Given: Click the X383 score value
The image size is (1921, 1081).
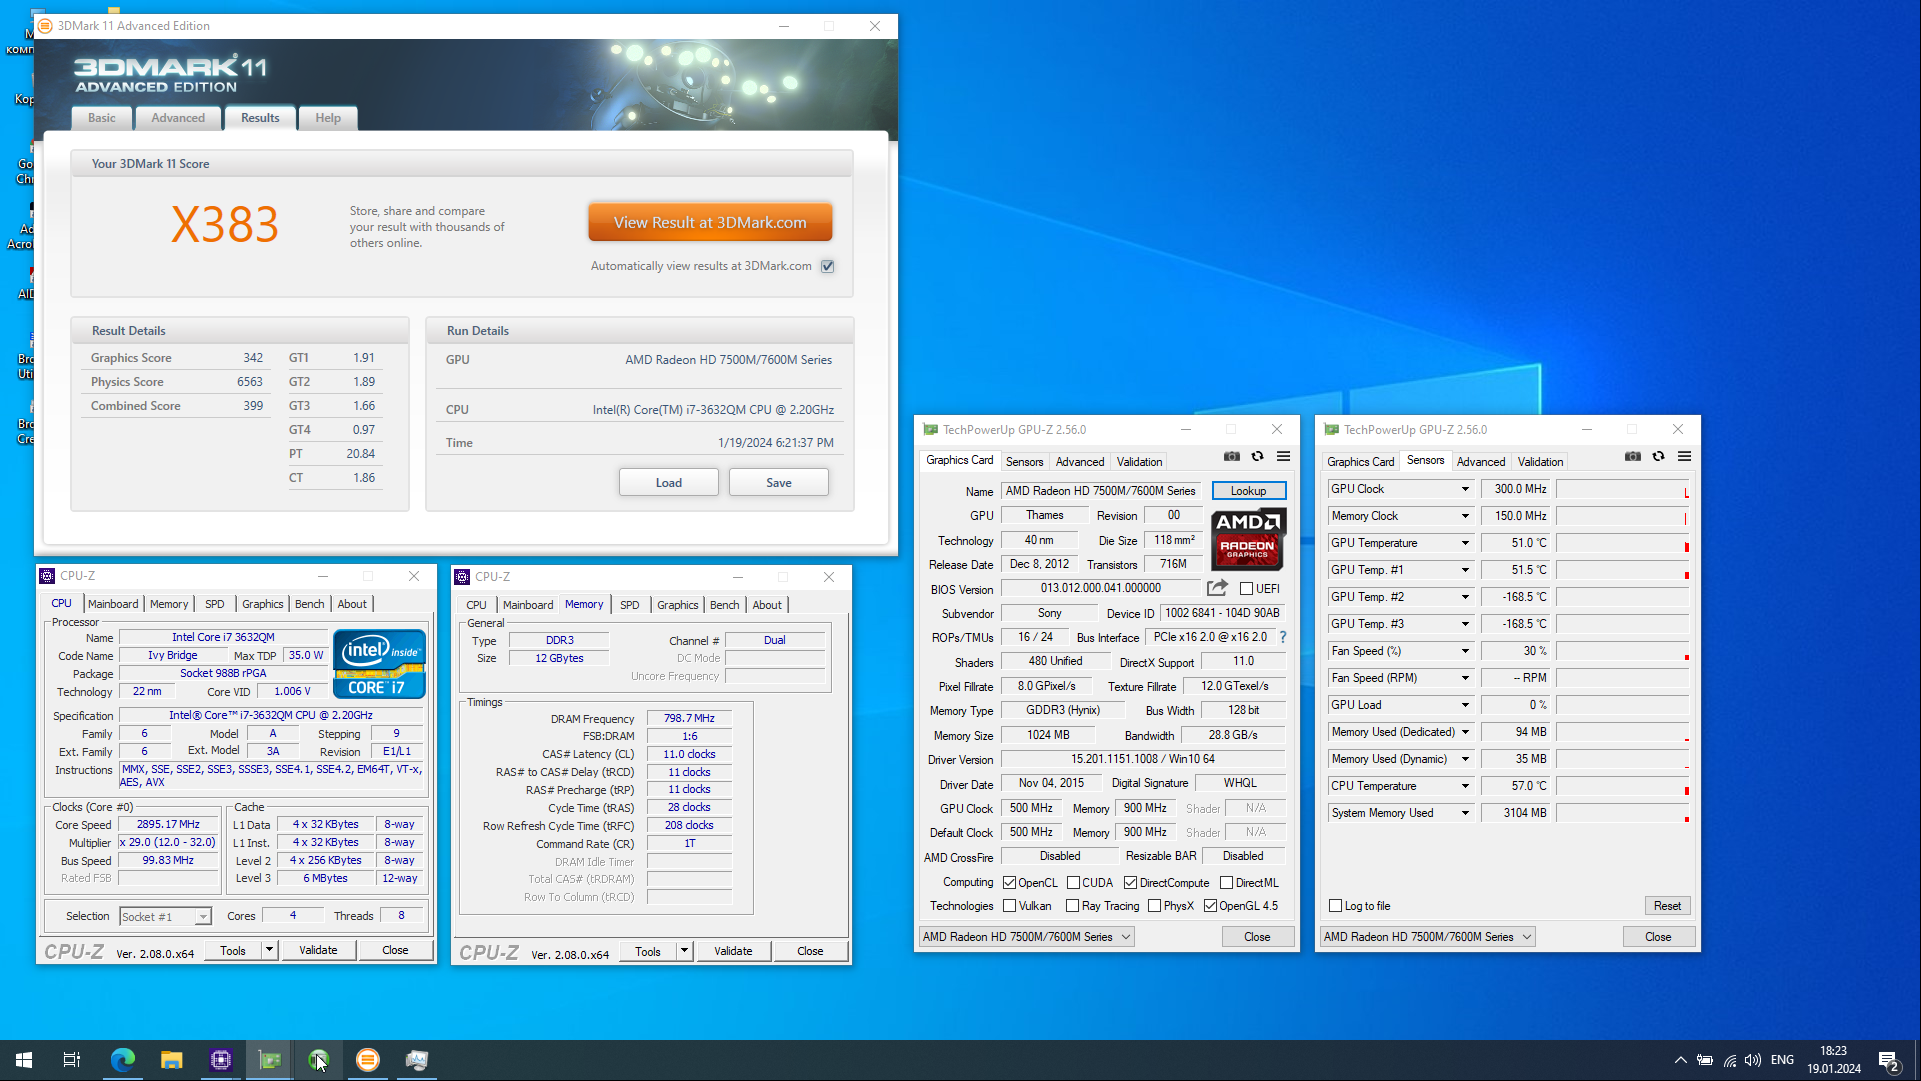Looking at the screenshot, I should [224, 225].
